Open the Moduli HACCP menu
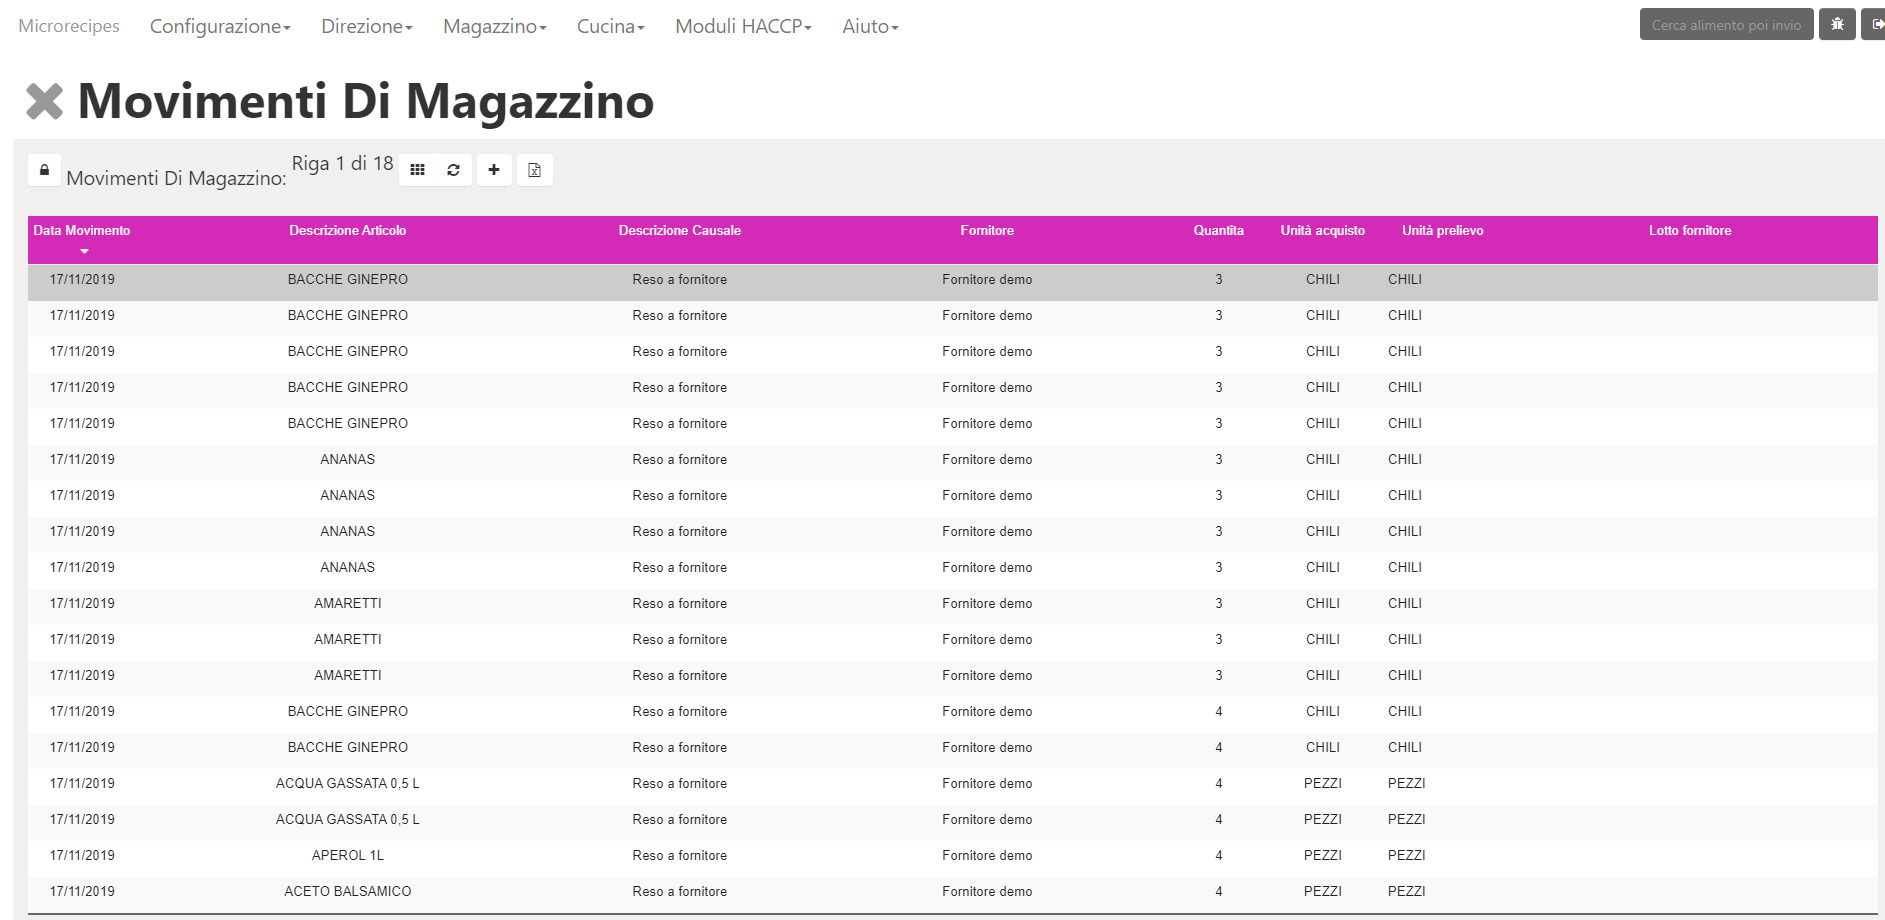1885x920 pixels. click(x=744, y=26)
